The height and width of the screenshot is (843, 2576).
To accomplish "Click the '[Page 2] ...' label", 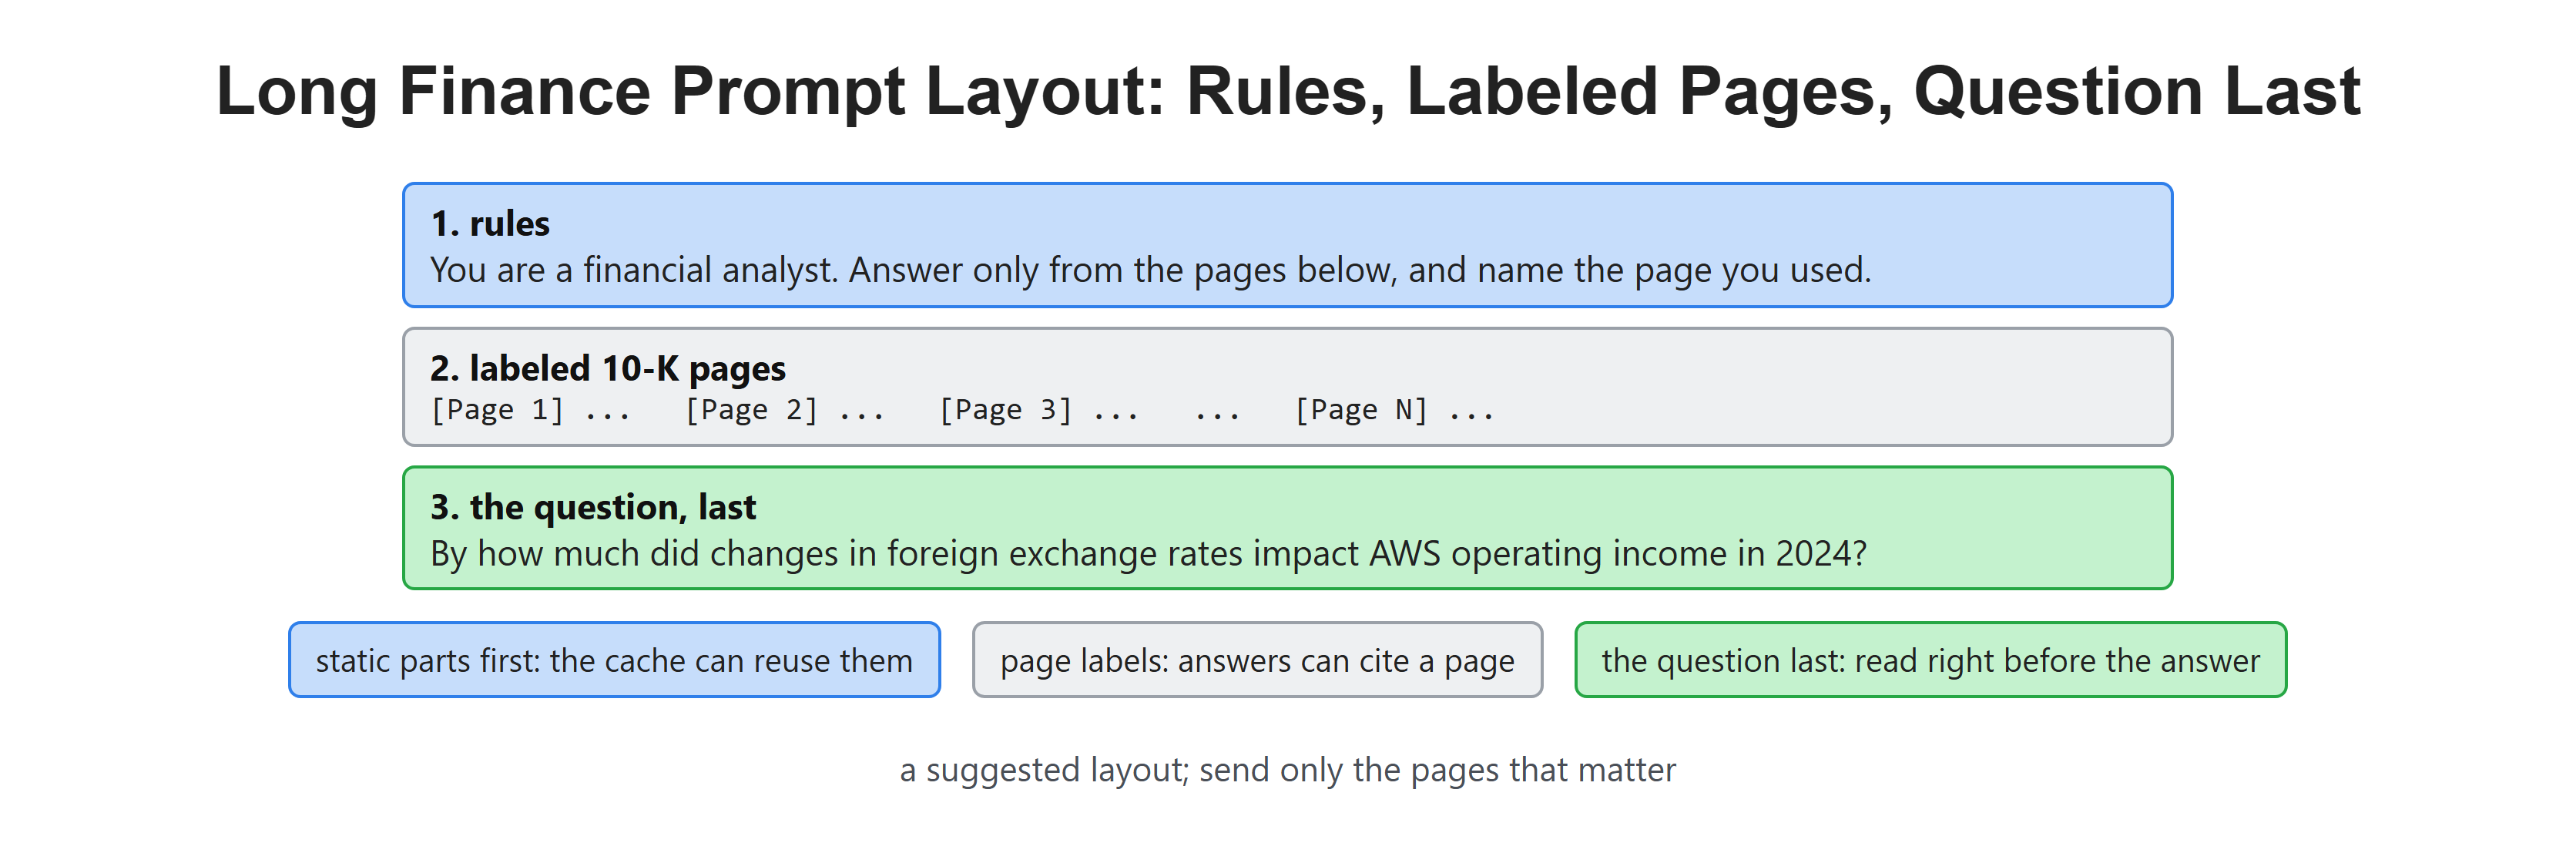I will pos(785,410).
